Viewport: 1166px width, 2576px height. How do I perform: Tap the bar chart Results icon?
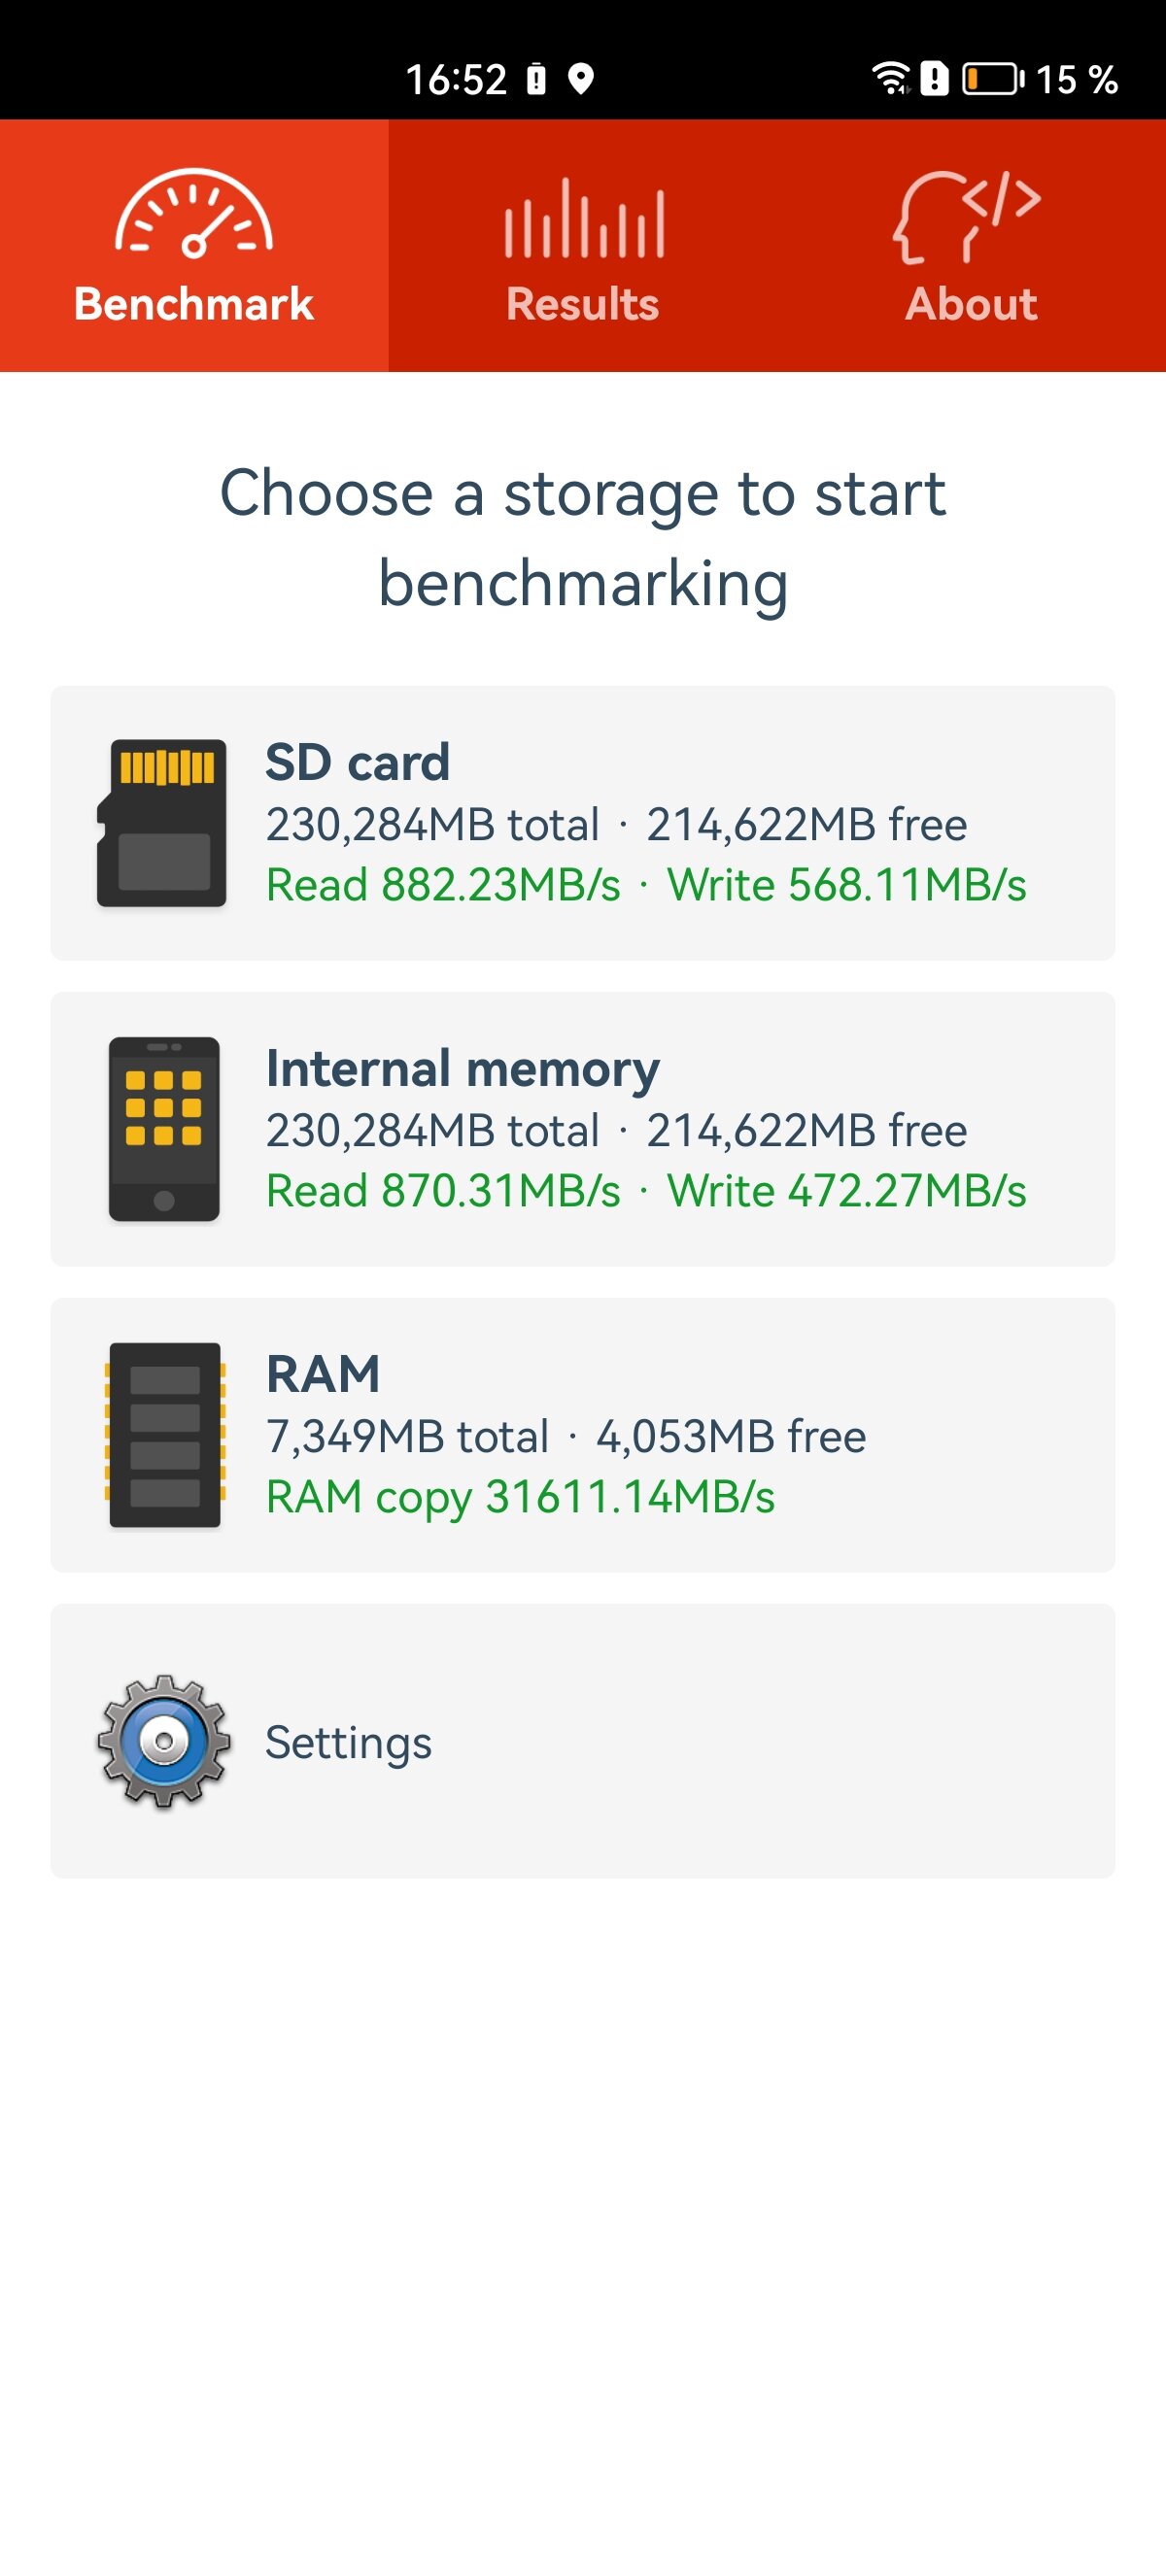[584, 218]
